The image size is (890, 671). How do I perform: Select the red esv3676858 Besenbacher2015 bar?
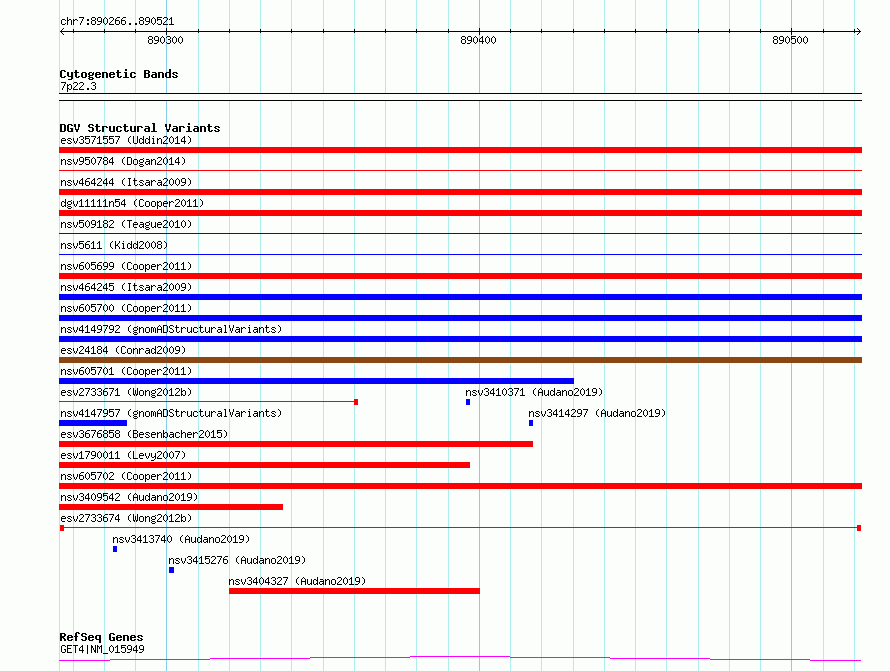[x=296, y=444]
